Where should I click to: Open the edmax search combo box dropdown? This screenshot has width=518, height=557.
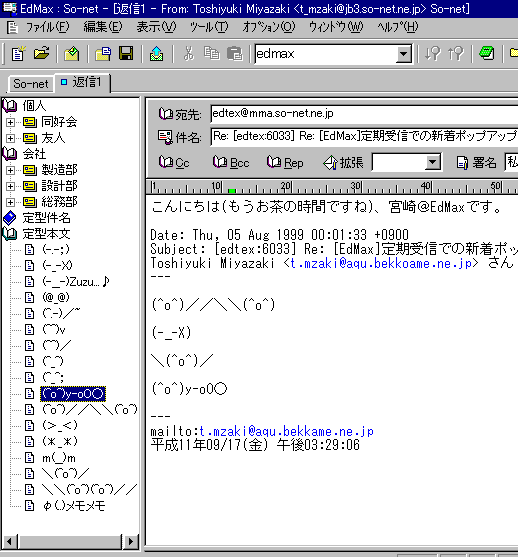pyautogui.click(x=403, y=54)
